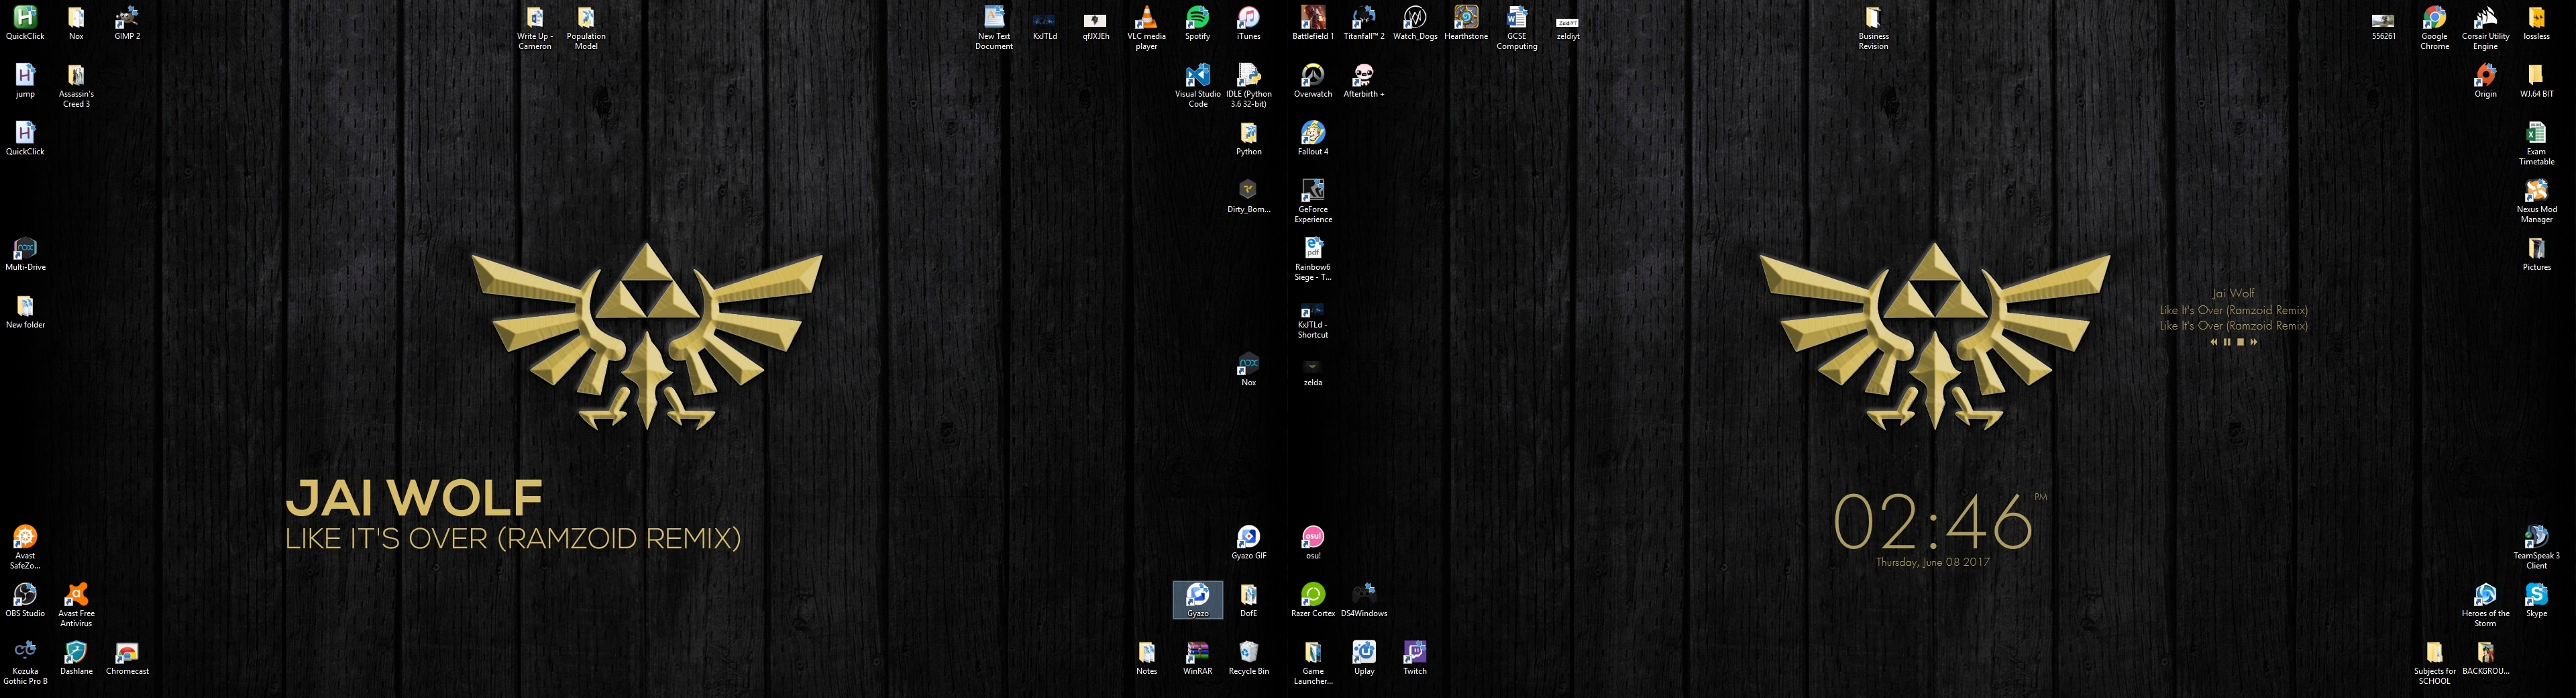Select the zelda file icon

tap(1312, 373)
